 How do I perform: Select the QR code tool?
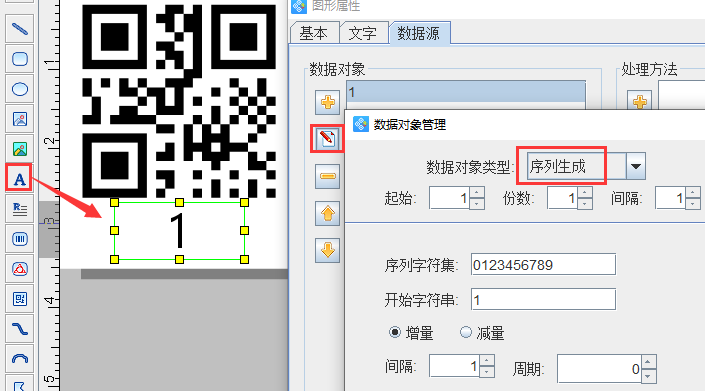[x=19, y=299]
